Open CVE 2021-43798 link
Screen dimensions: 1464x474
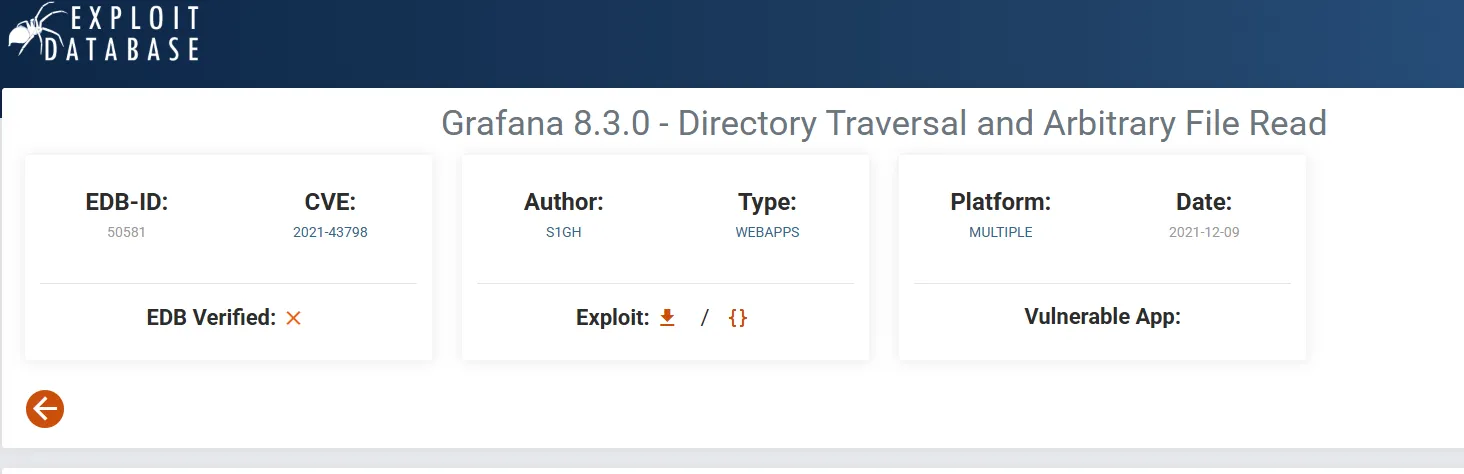click(x=330, y=232)
